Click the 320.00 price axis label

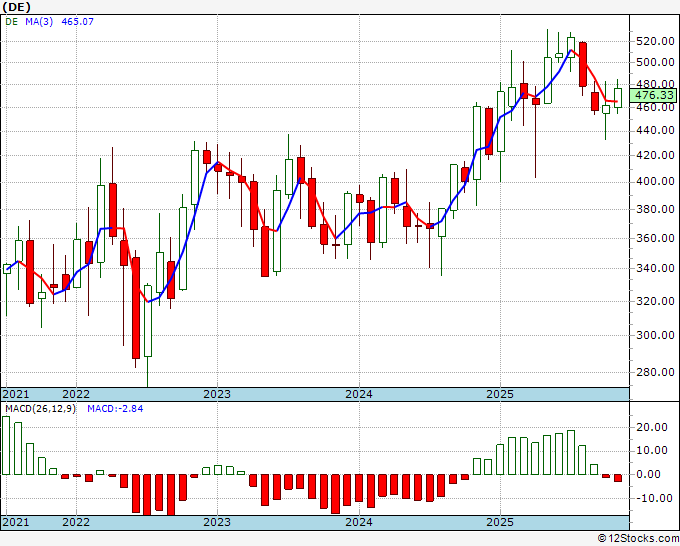coord(655,301)
